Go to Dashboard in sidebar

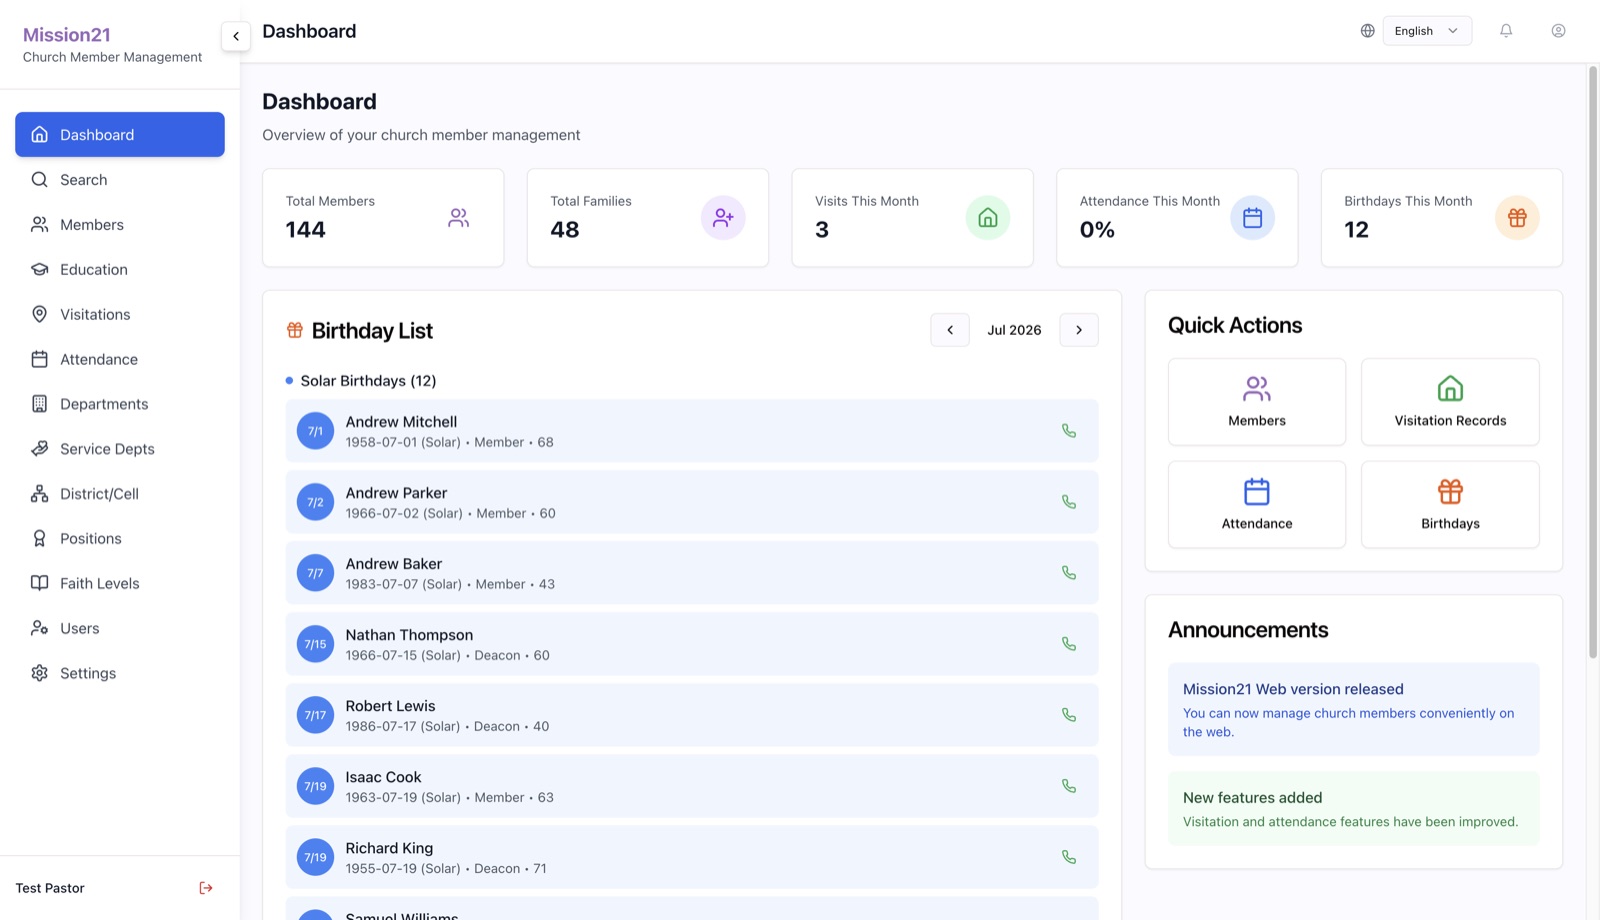(120, 134)
